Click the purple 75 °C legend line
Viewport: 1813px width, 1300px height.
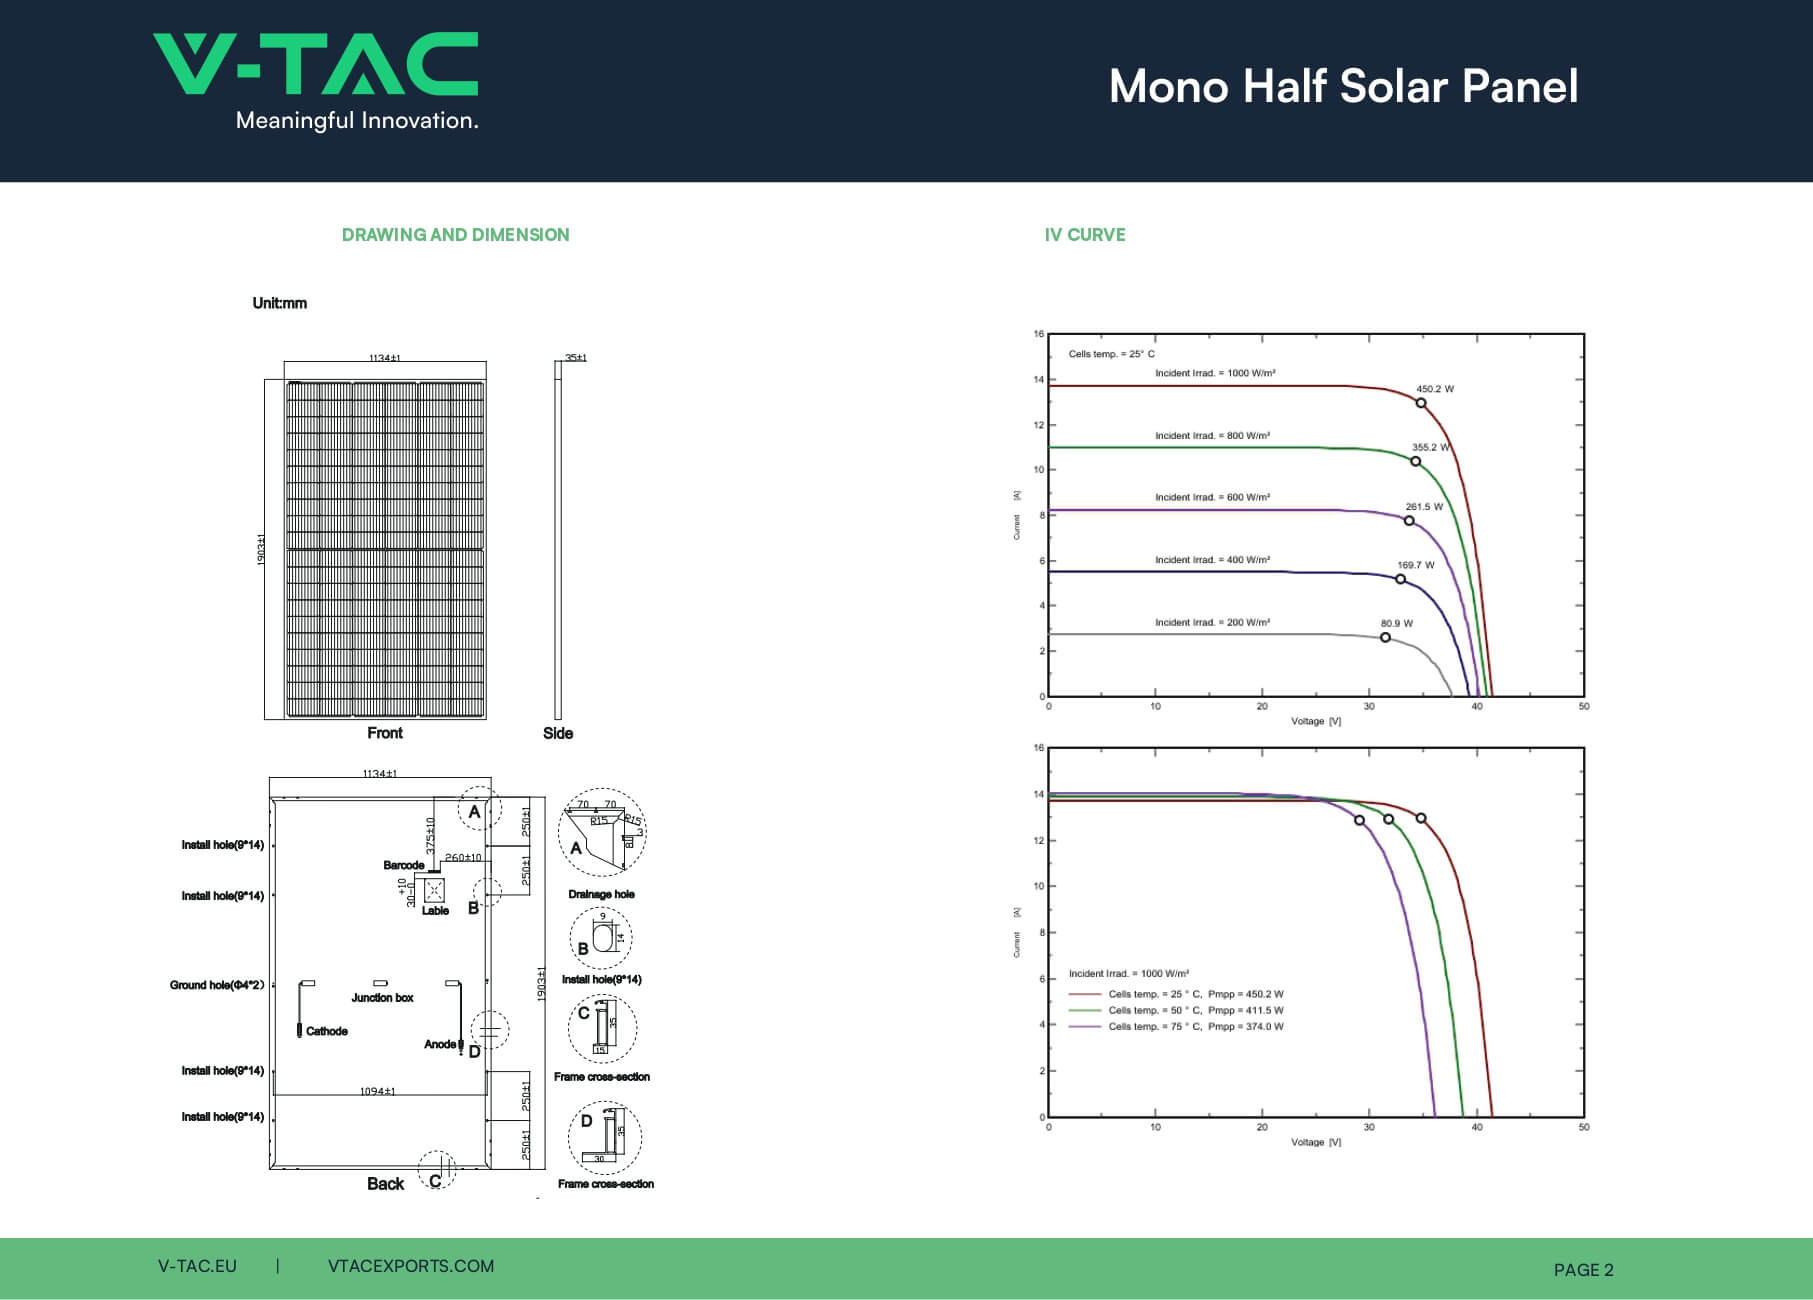[x=1084, y=1026]
